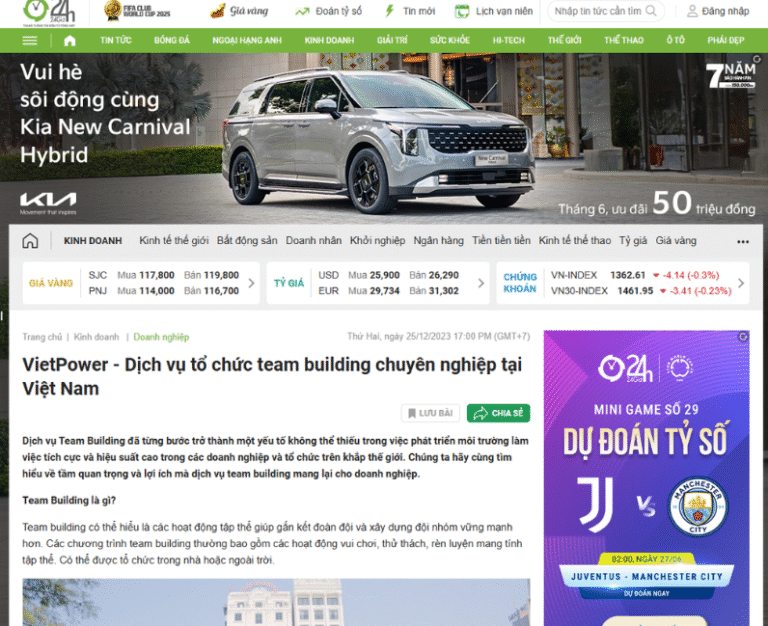Go to home via green bar house icon
This screenshot has height=626, width=768.
point(70,41)
